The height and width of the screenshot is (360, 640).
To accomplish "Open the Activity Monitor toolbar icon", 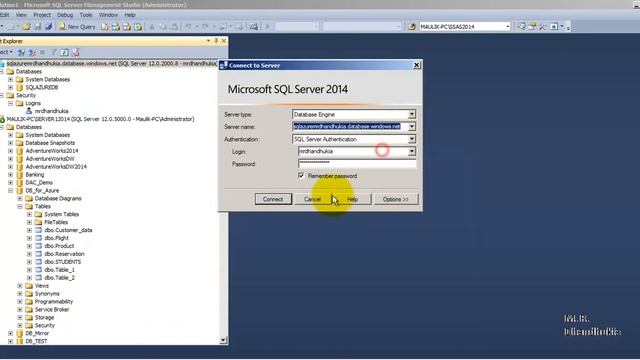I will (254, 27).
